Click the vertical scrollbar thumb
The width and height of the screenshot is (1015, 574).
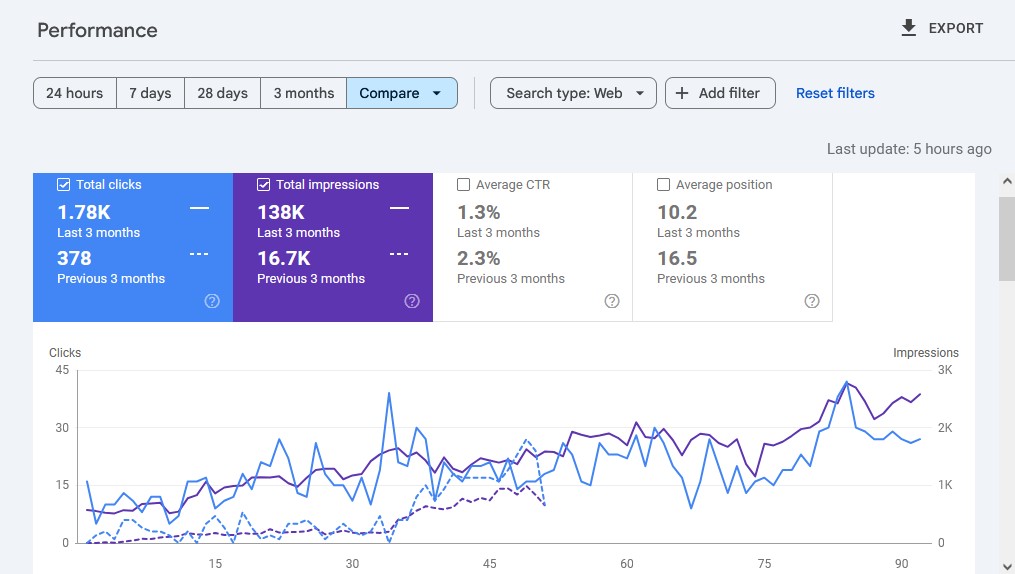click(1006, 238)
